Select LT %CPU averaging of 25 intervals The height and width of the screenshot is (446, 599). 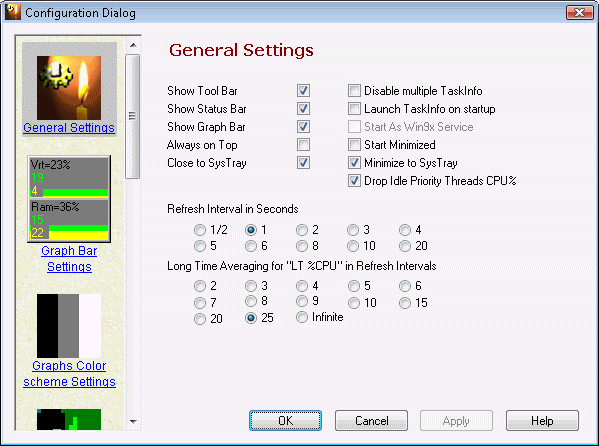click(251, 318)
